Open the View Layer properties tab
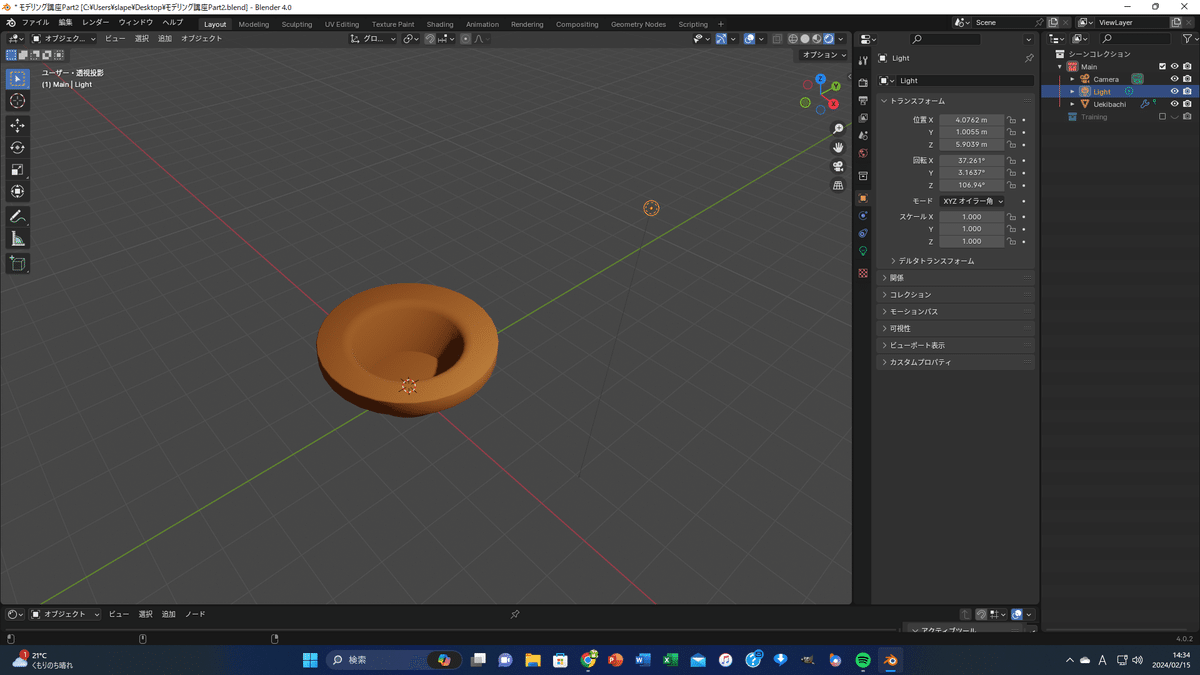 tap(863, 118)
